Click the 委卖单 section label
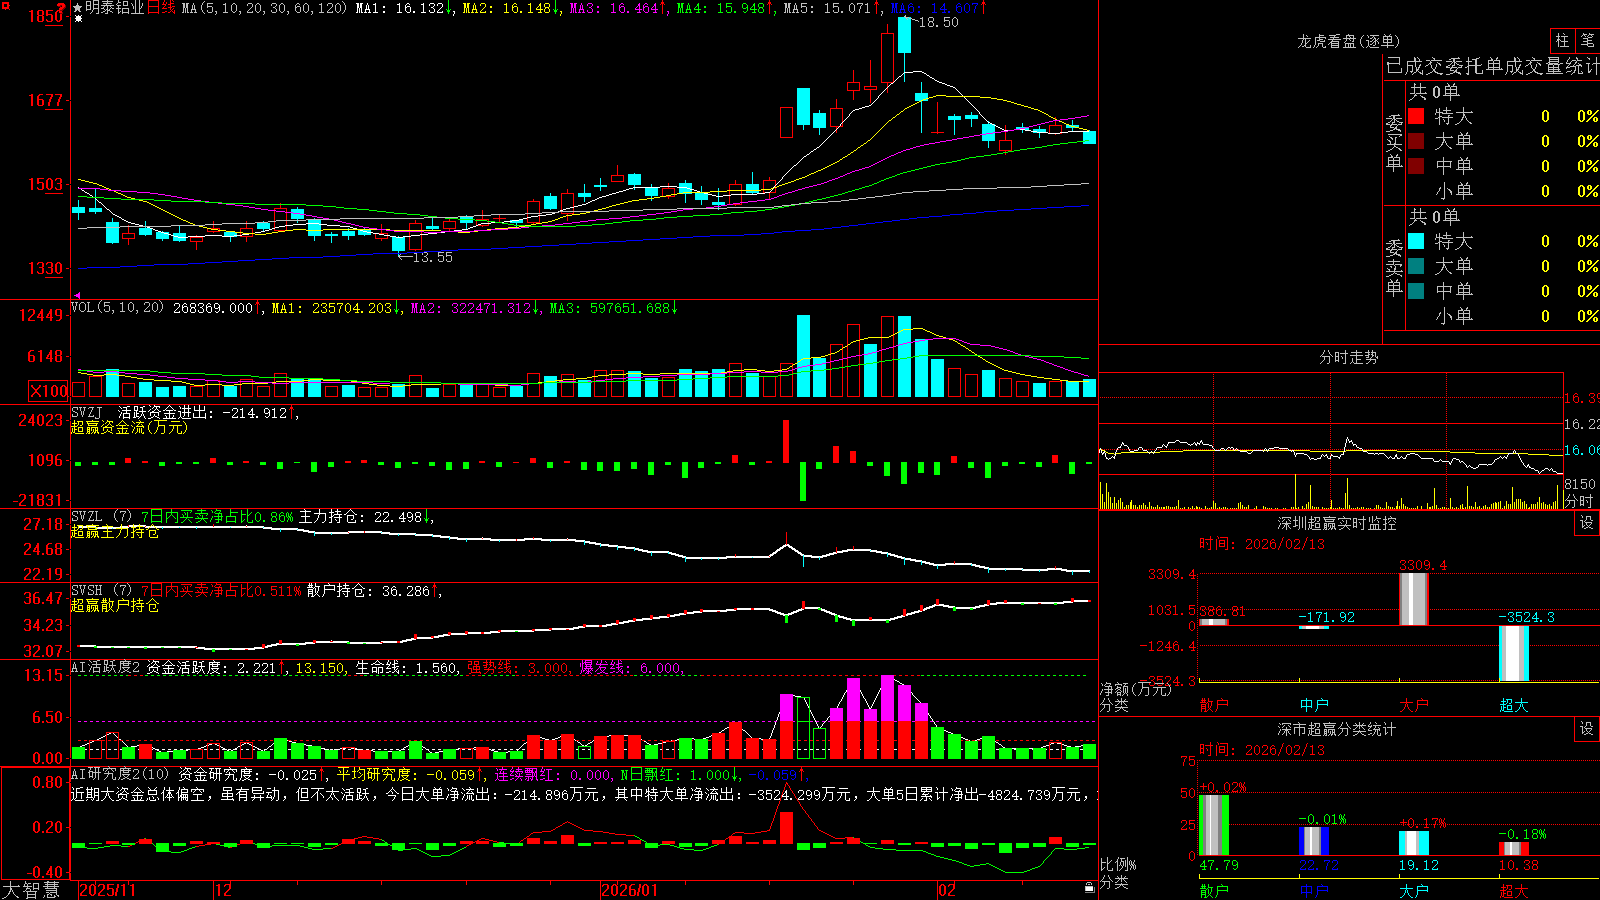The height and width of the screenshot is (900, 1600). coord(1394,267)
